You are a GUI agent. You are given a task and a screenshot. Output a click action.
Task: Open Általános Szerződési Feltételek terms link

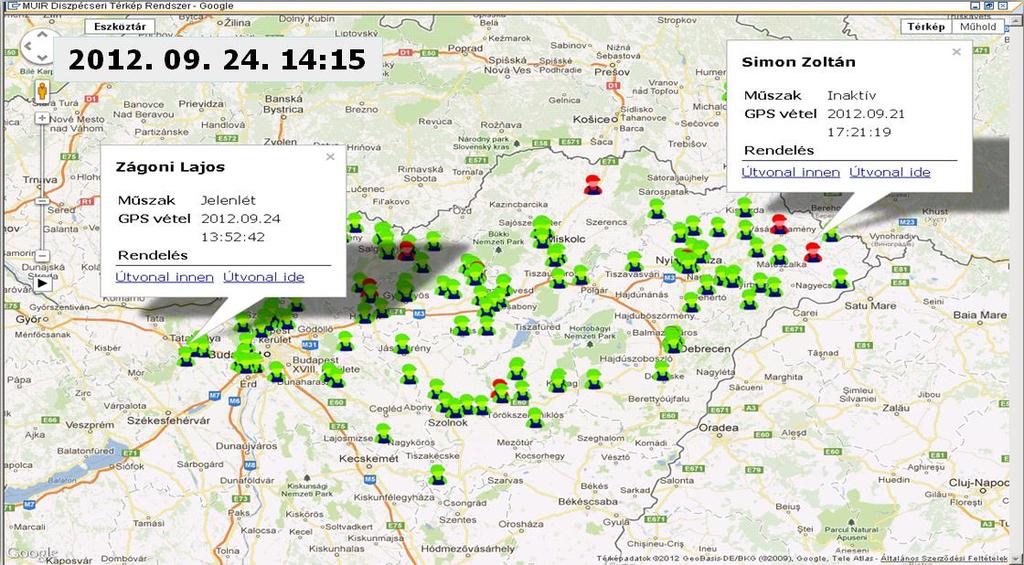tap(944, 558)
